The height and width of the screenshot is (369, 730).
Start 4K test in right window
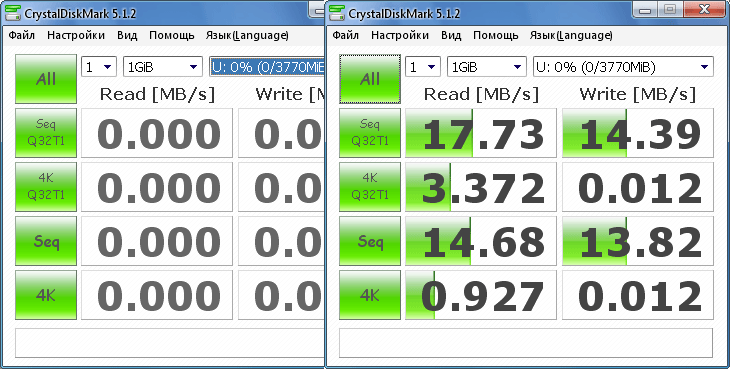click(x=370, y=295)
